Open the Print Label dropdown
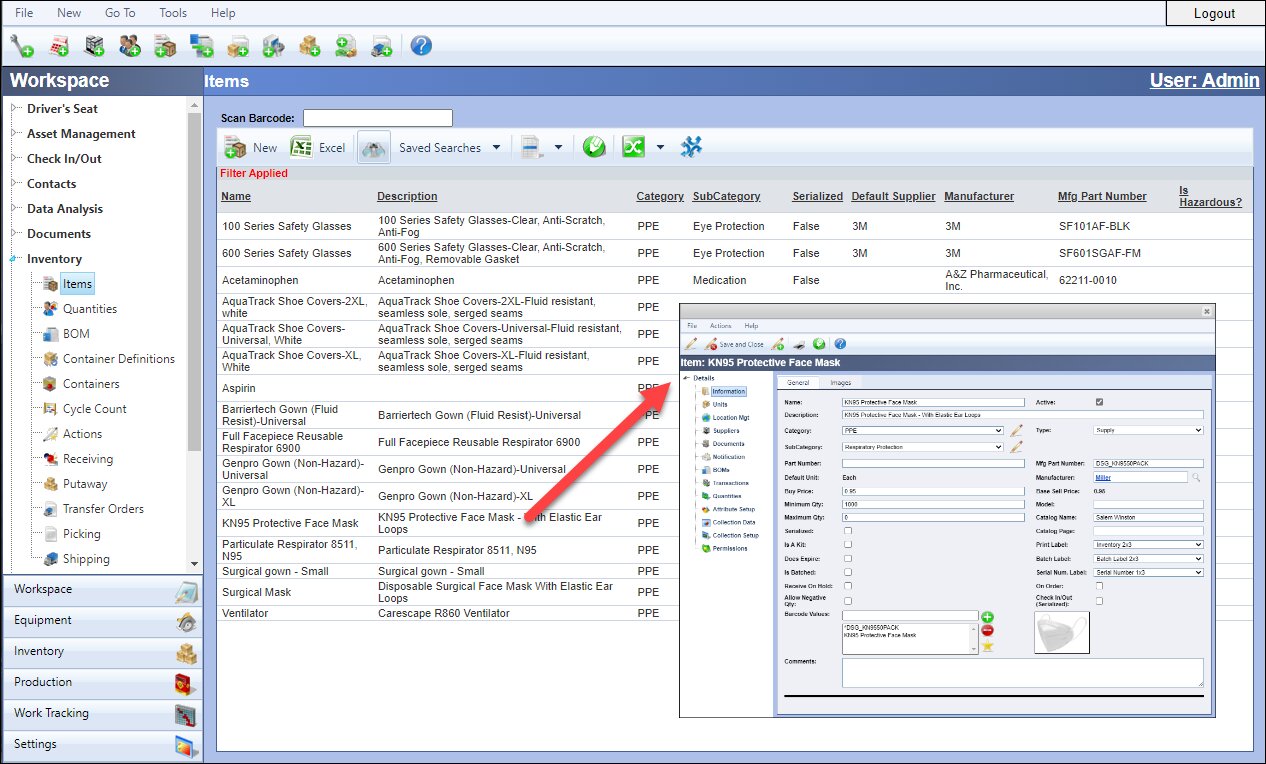This screenshot has width=1266, height=764. click(1147, 545)
